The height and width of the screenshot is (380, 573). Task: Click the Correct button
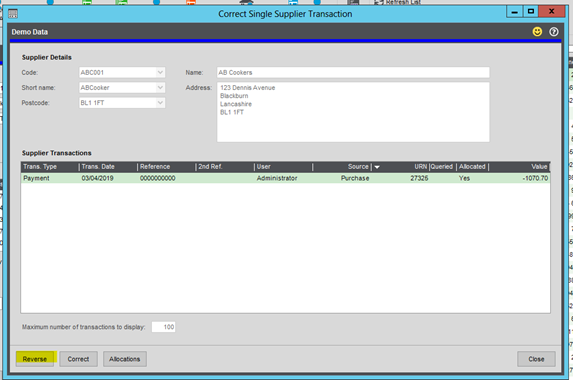coord(78,359)
